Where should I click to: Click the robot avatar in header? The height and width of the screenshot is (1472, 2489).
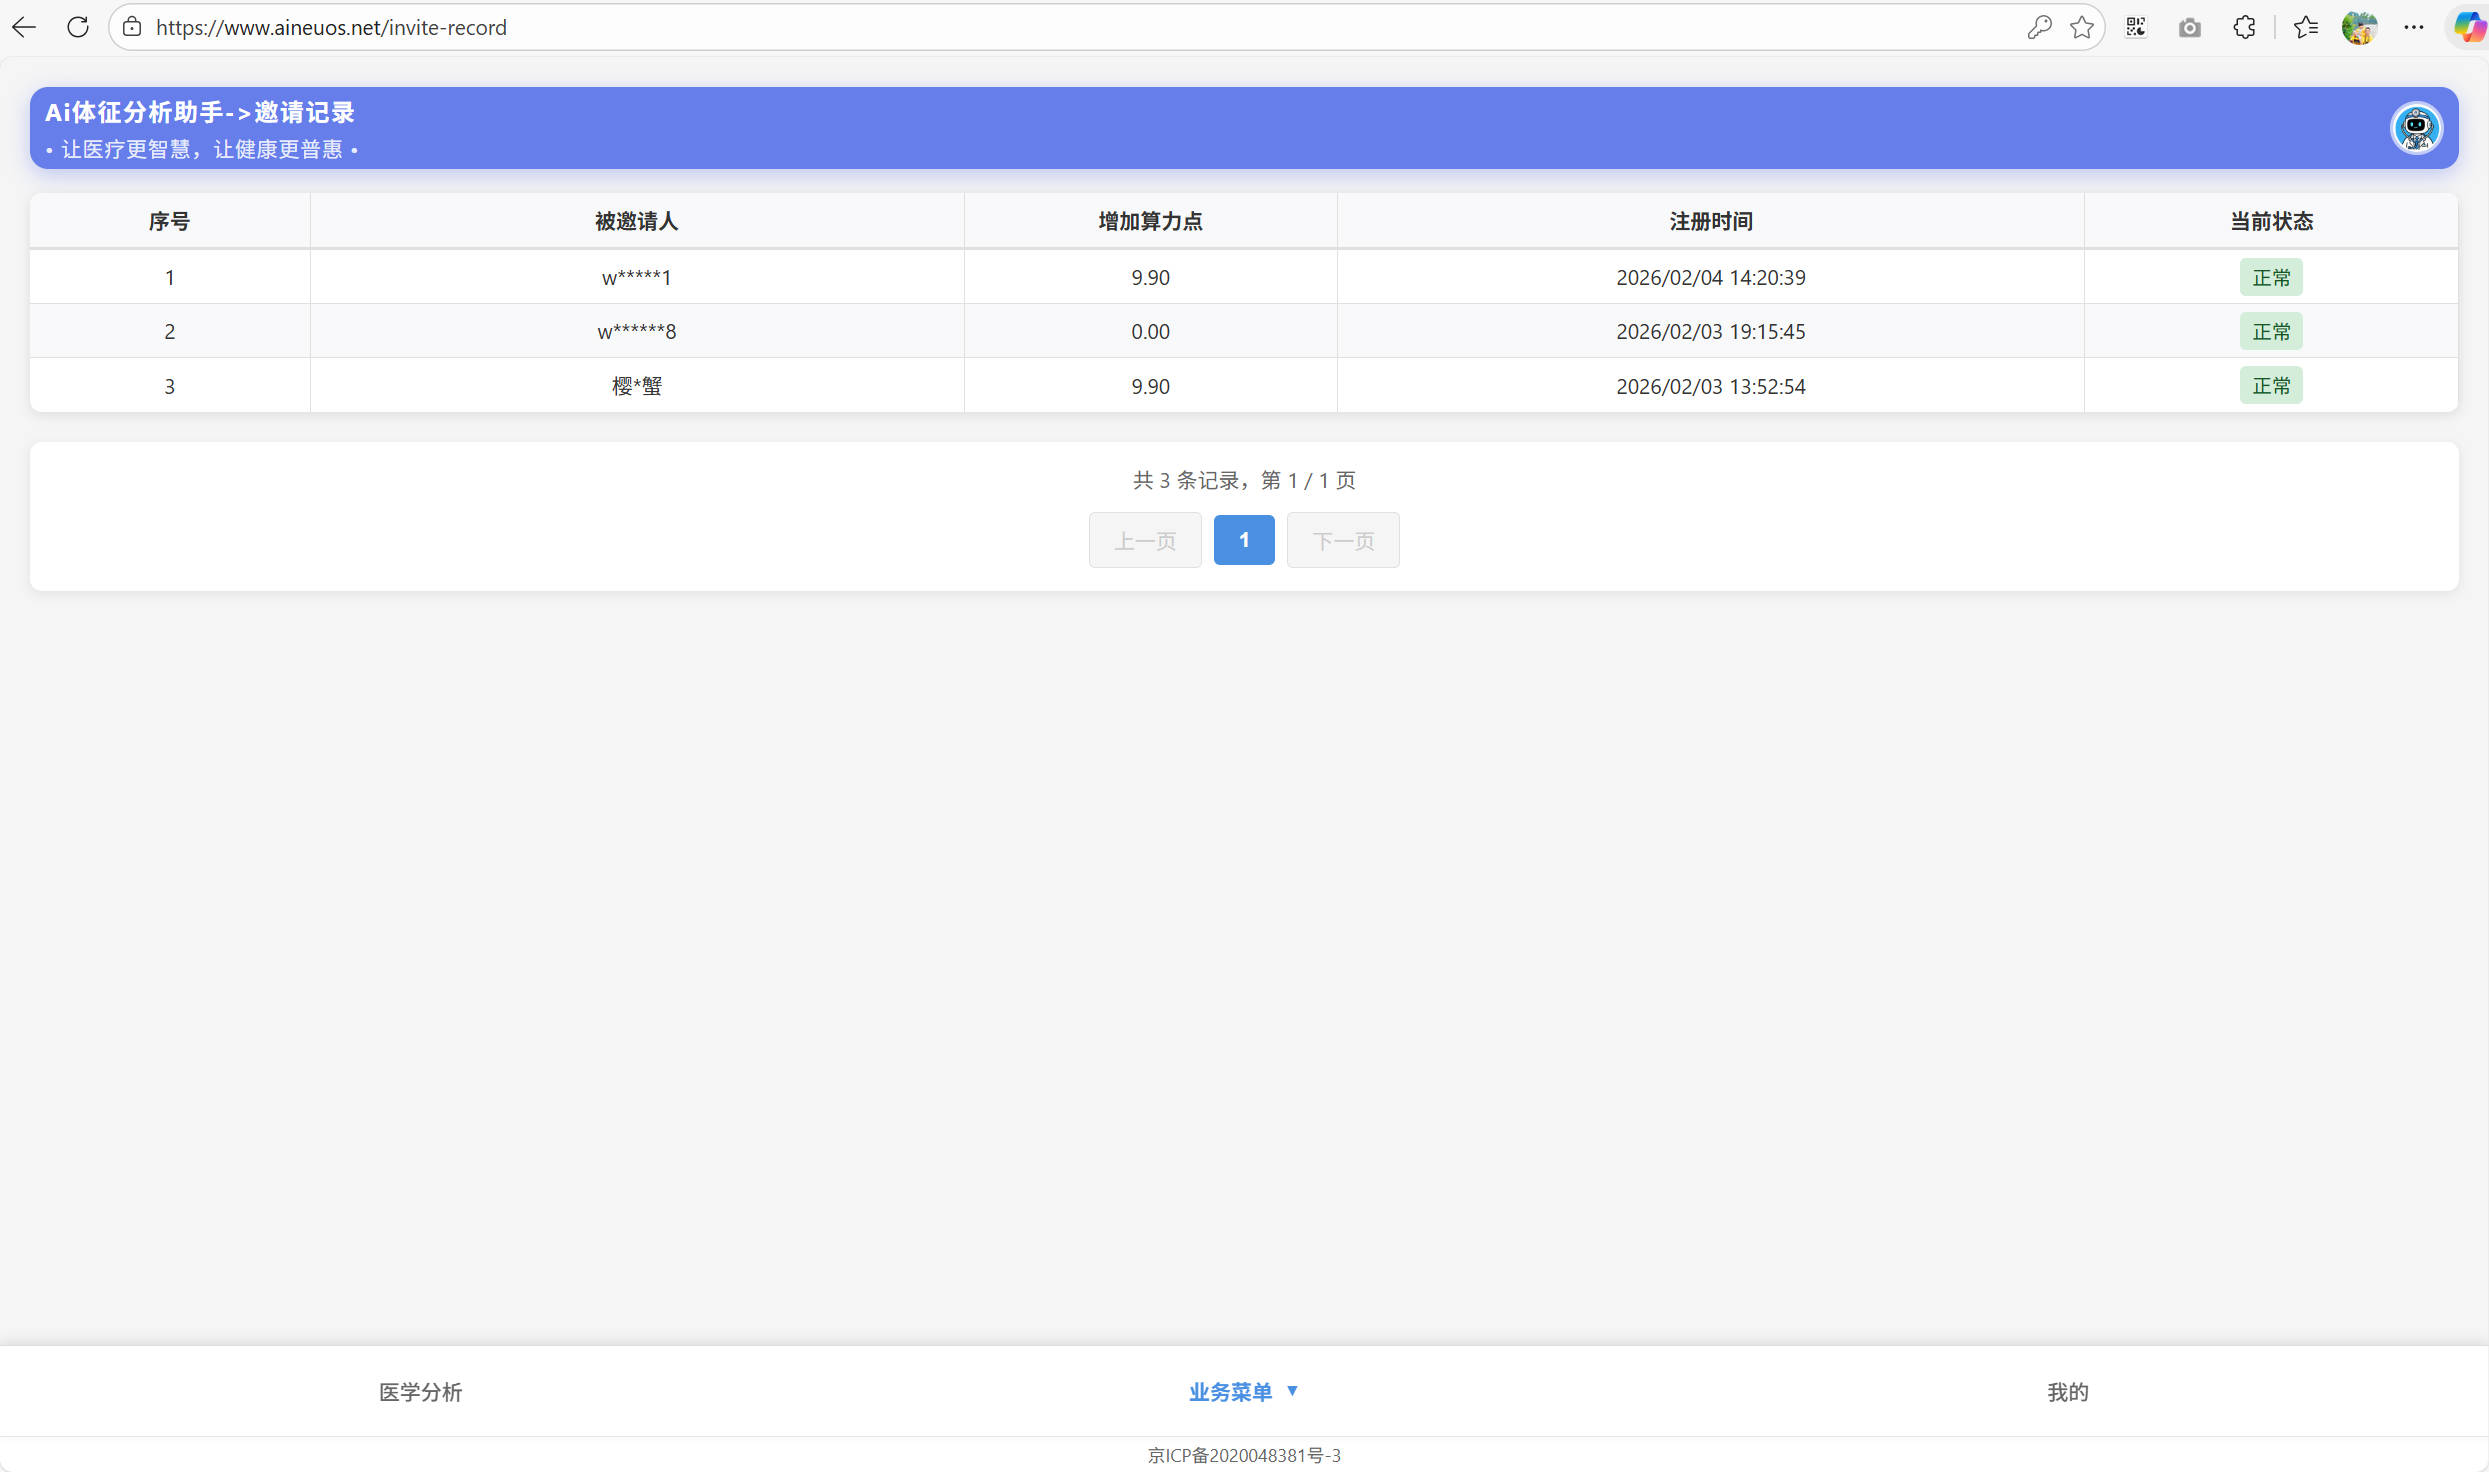click(x=2416, y=128)
